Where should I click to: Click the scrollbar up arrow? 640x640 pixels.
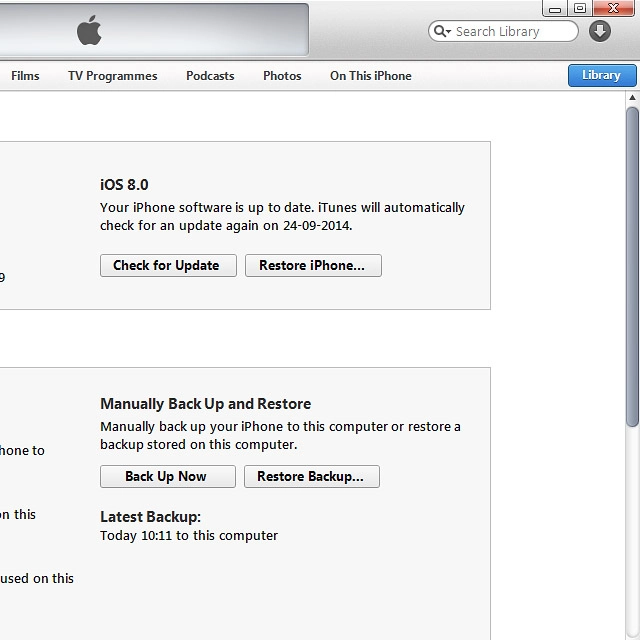tap(632, 99)
